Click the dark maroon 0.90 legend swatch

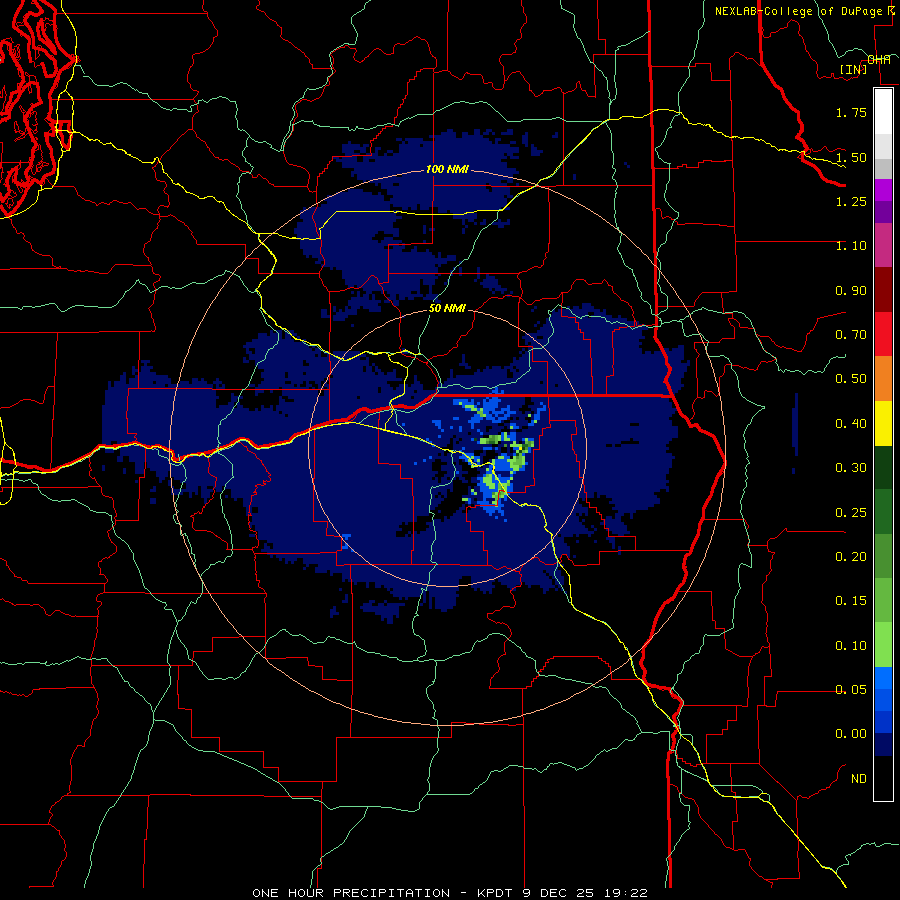[x=883, y=289]
